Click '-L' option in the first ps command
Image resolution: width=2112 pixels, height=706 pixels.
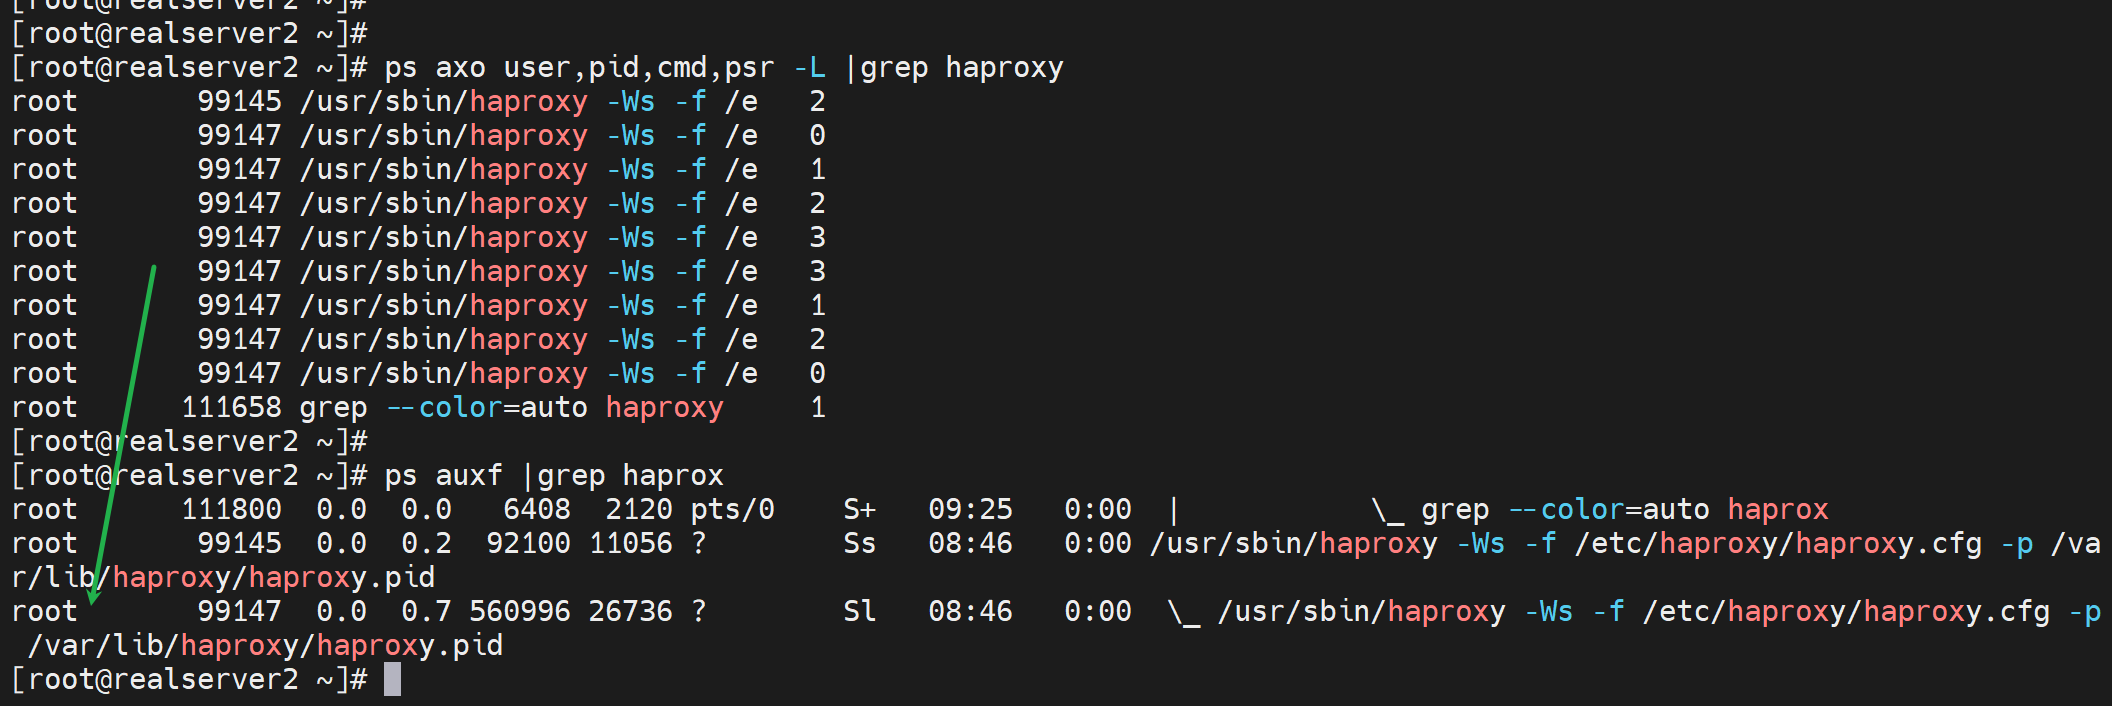tap(809, 67)
